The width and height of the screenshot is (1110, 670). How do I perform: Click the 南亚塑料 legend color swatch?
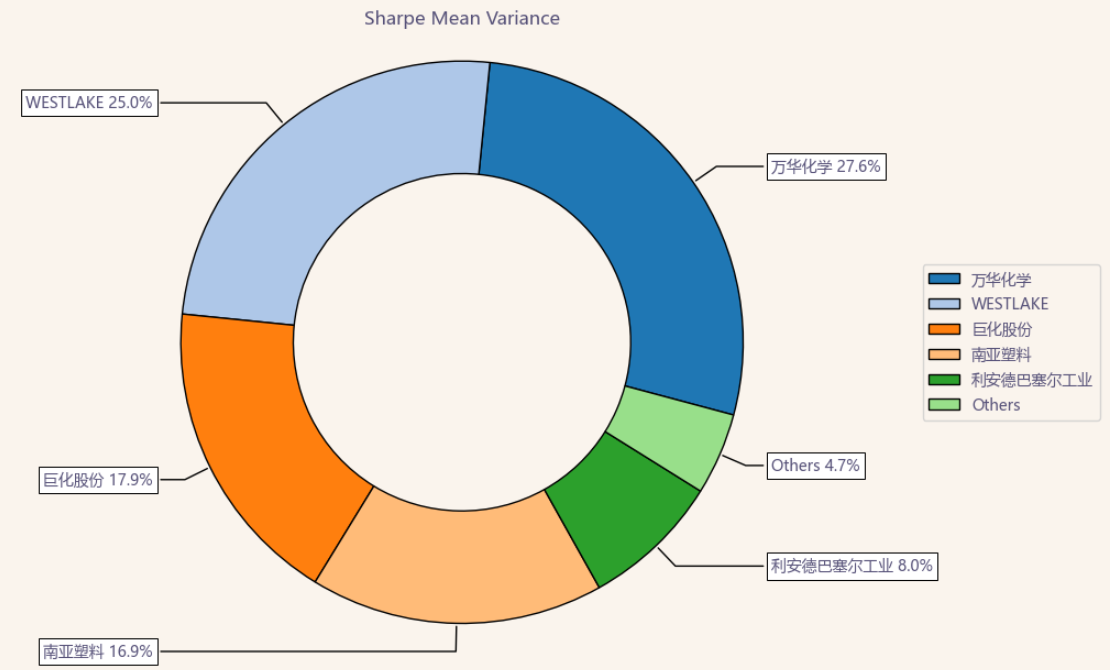point(944,354)
